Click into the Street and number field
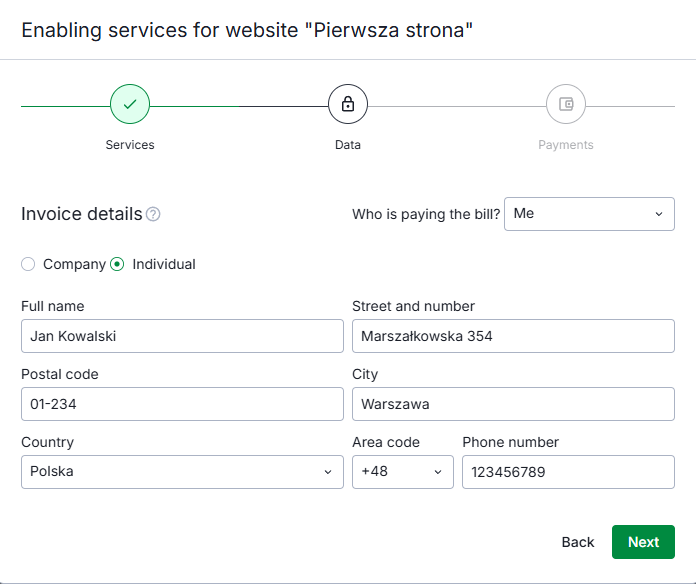 pos(513,336)
